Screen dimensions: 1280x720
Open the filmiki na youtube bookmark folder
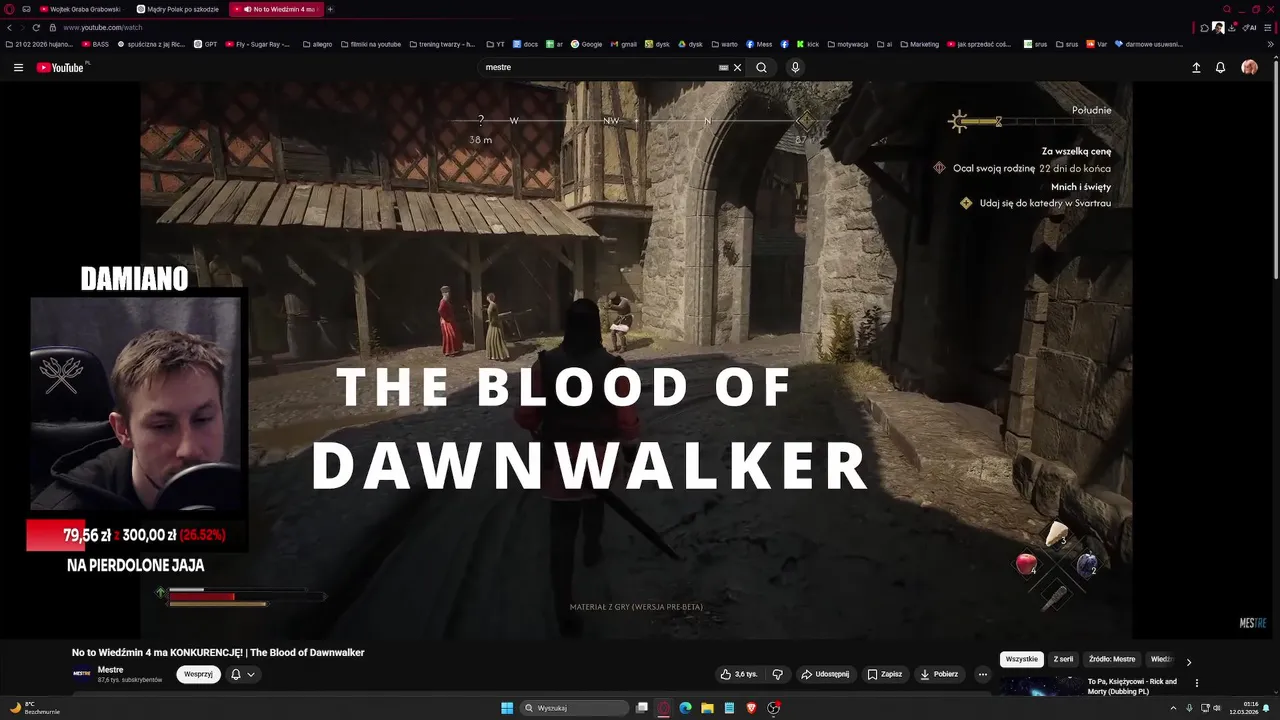point(370,44)
